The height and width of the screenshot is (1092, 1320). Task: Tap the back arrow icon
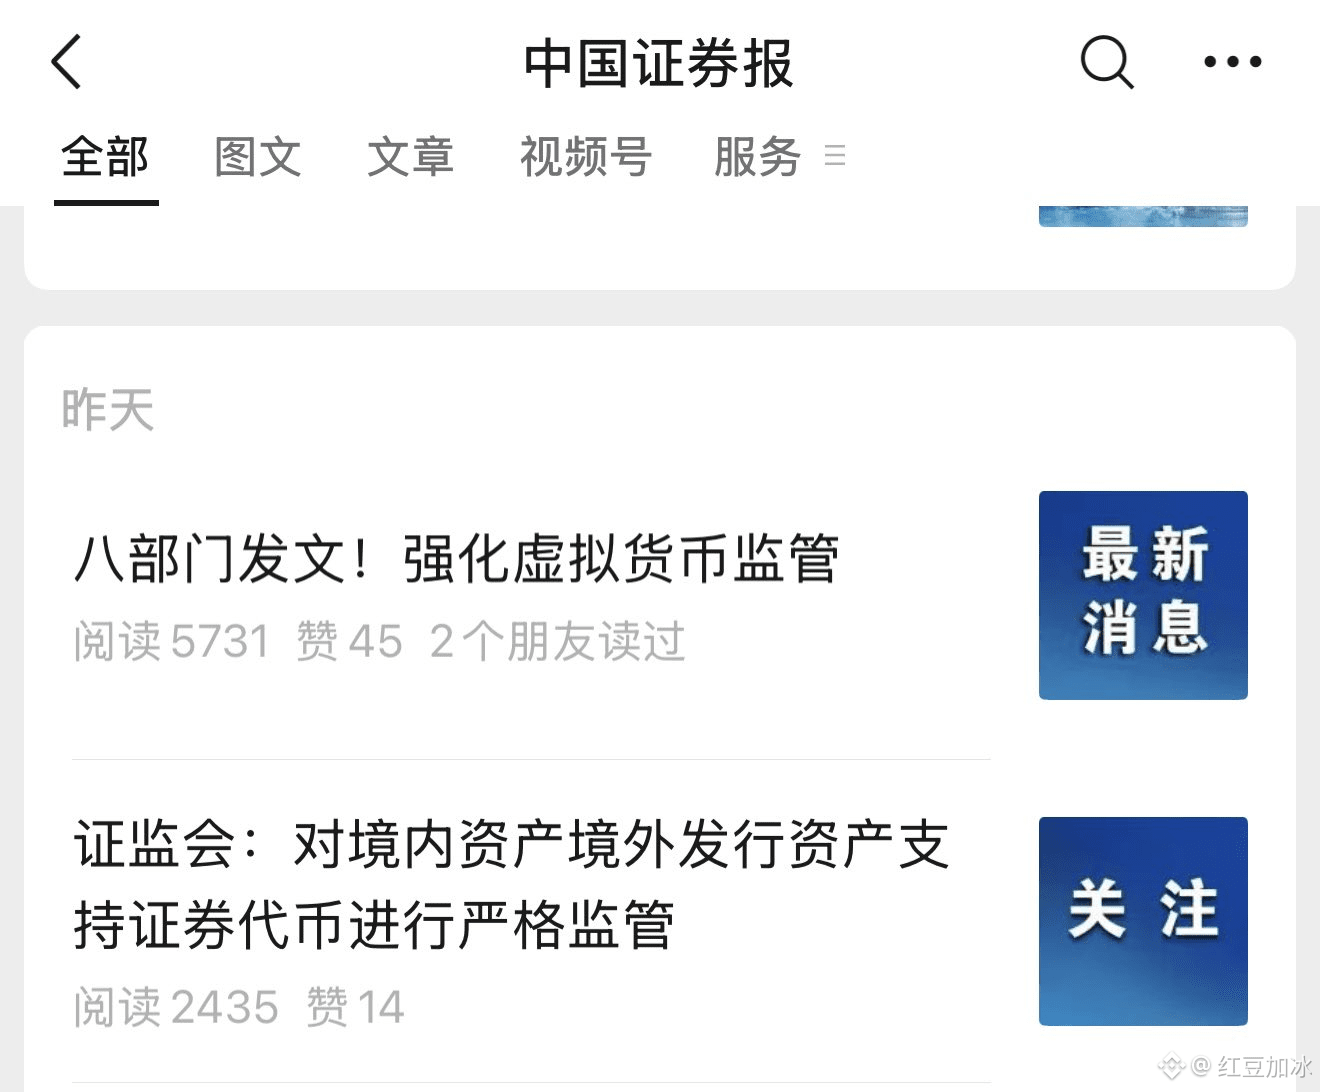pyautogui.click(x=66, y=62)
